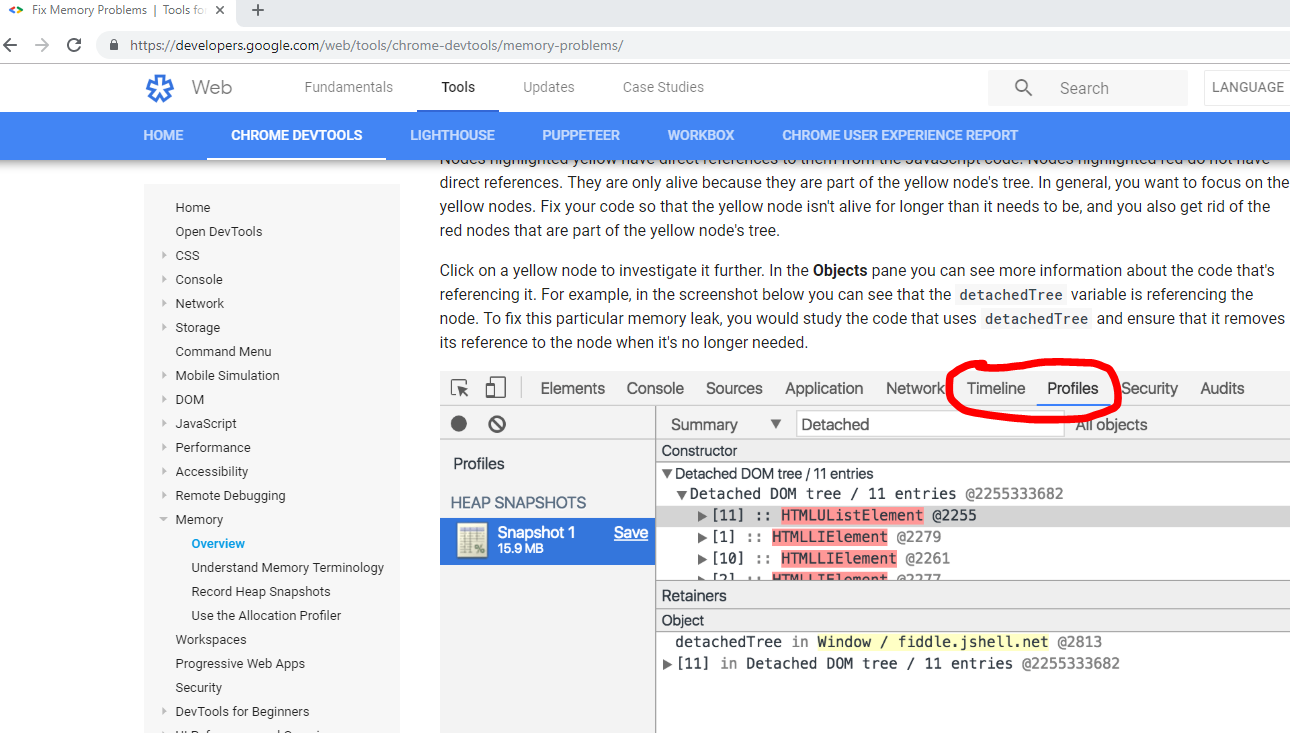The height and width of the screenshot is (733, 1290).
Task: Reload the page with the refresh icon
Action: pos(71,44)
